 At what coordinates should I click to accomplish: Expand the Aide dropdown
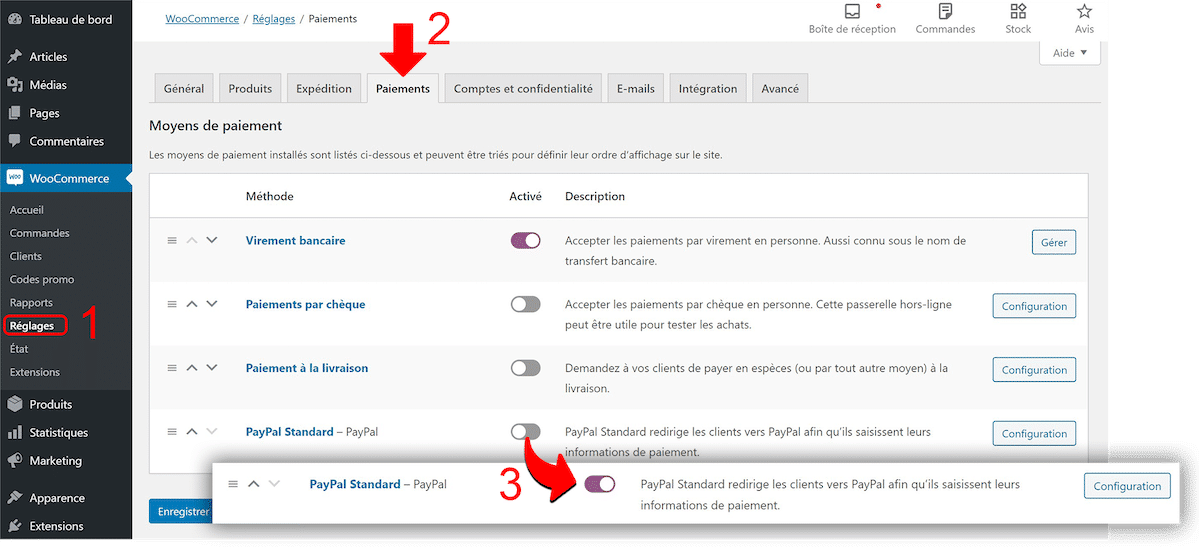pyautogui.click(x=1069, y=53)
